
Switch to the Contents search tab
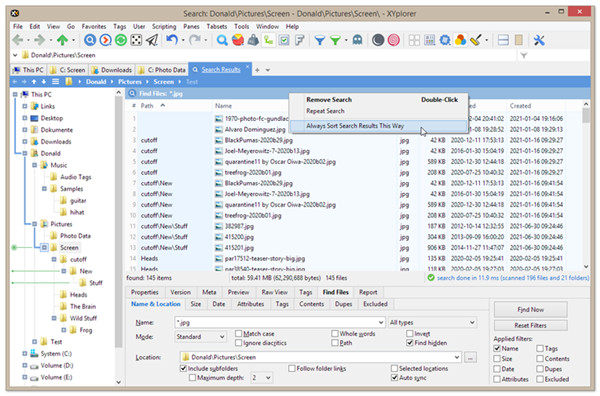tap(311, 304)
